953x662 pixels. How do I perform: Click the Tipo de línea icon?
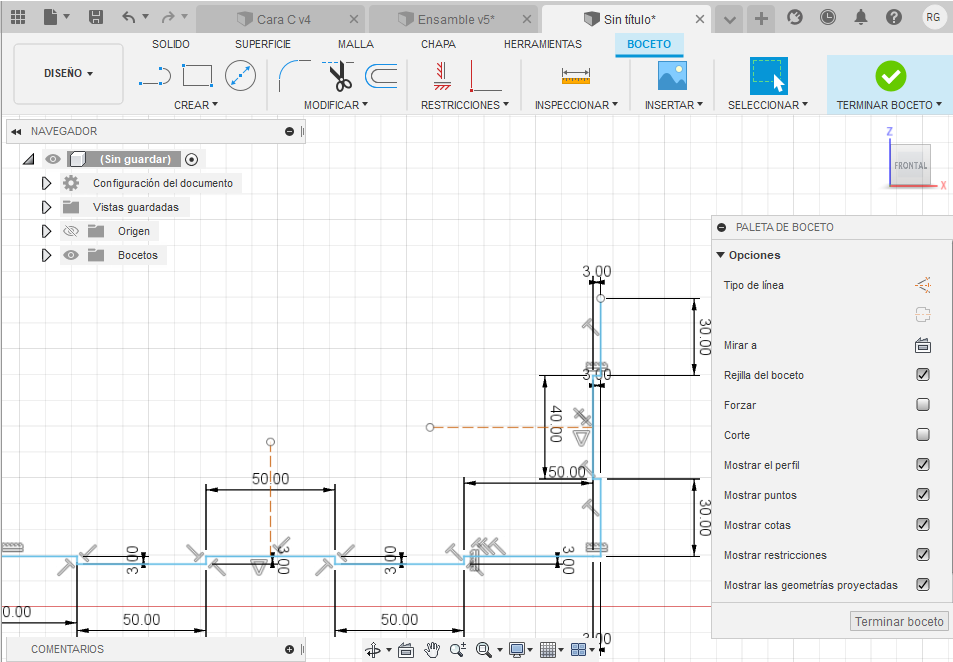[x=923, y=285]
